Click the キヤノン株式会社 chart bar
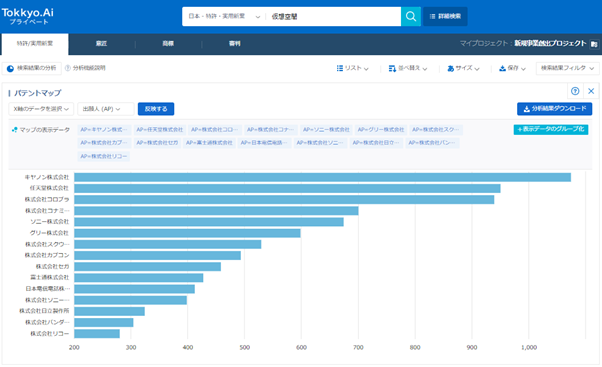 click(x=322, y=177)
